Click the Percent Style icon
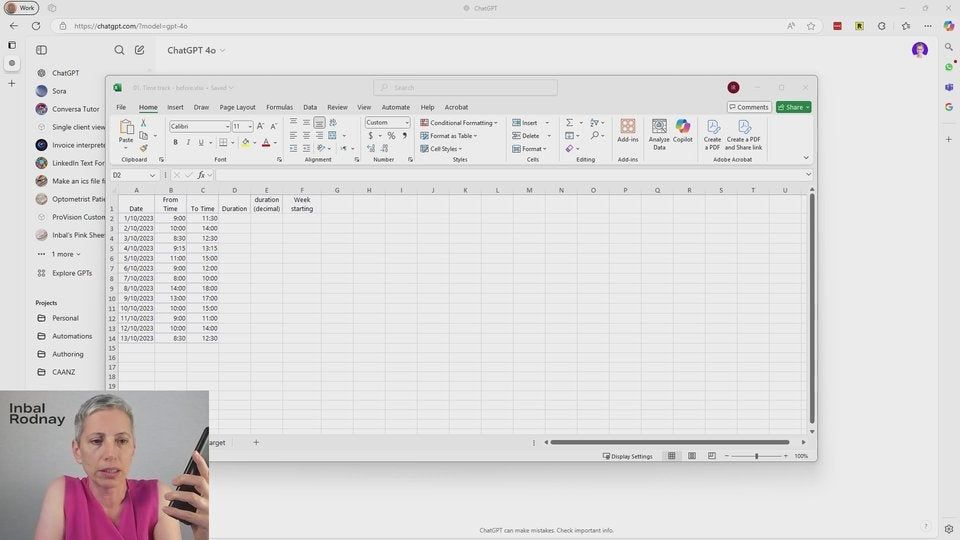The height and width of the screenshot is (540, 960). [x=391, y=136]
